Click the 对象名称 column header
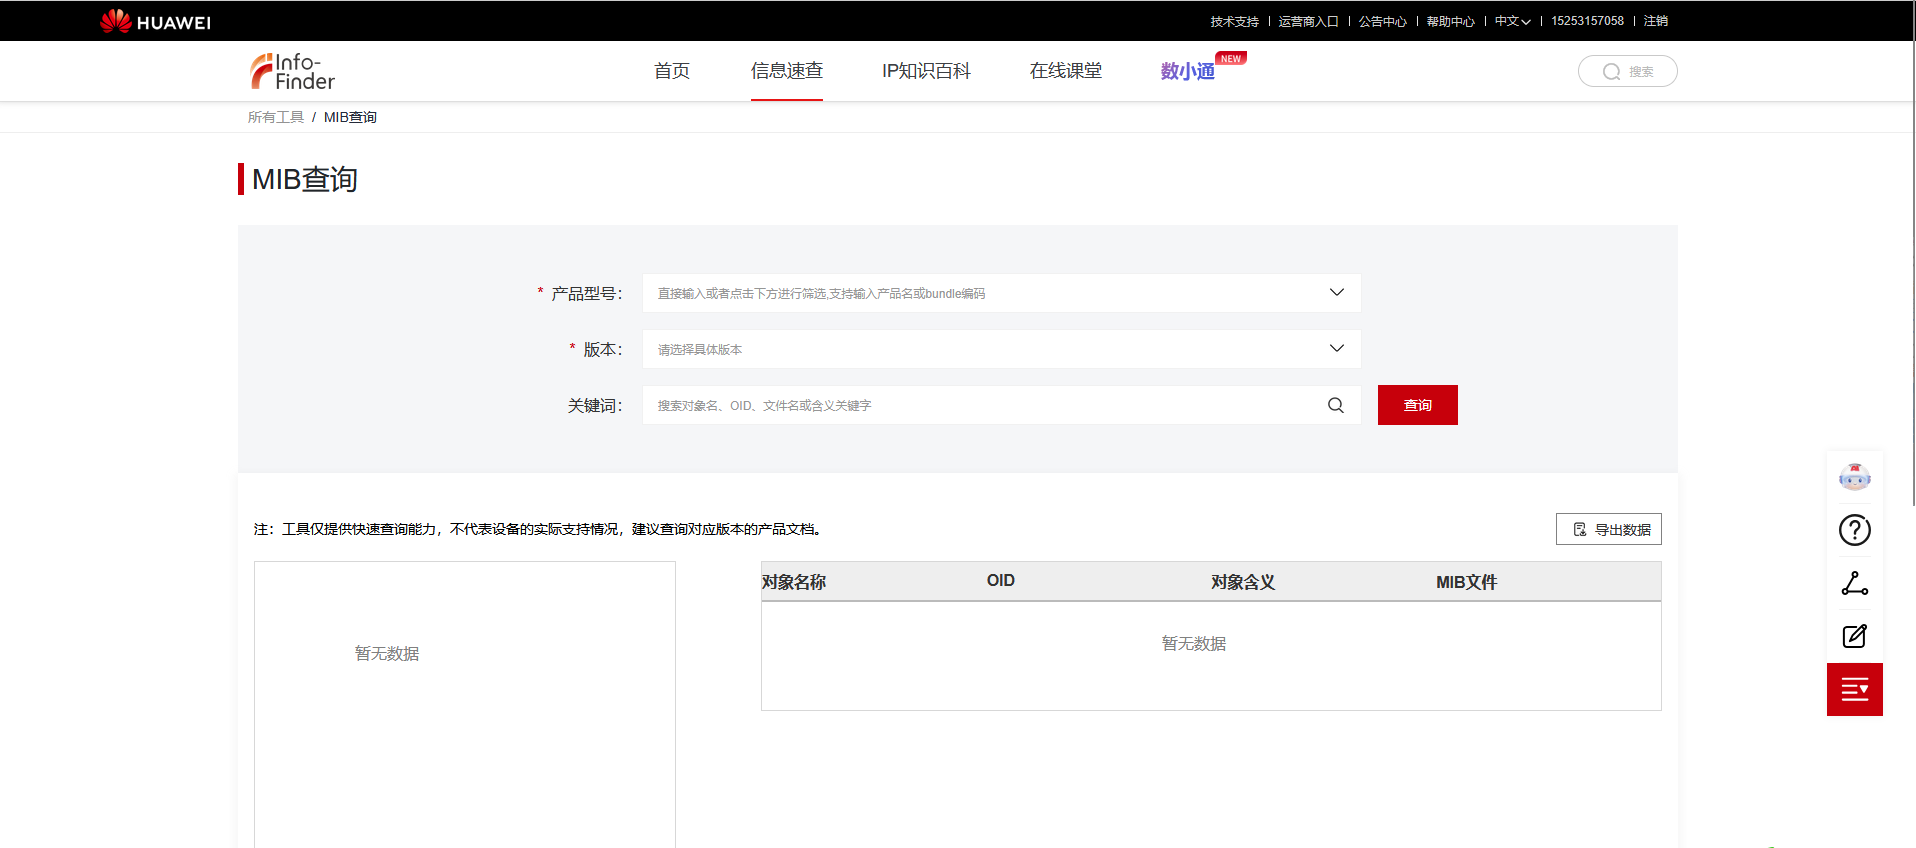 click(x=794, y=582)
